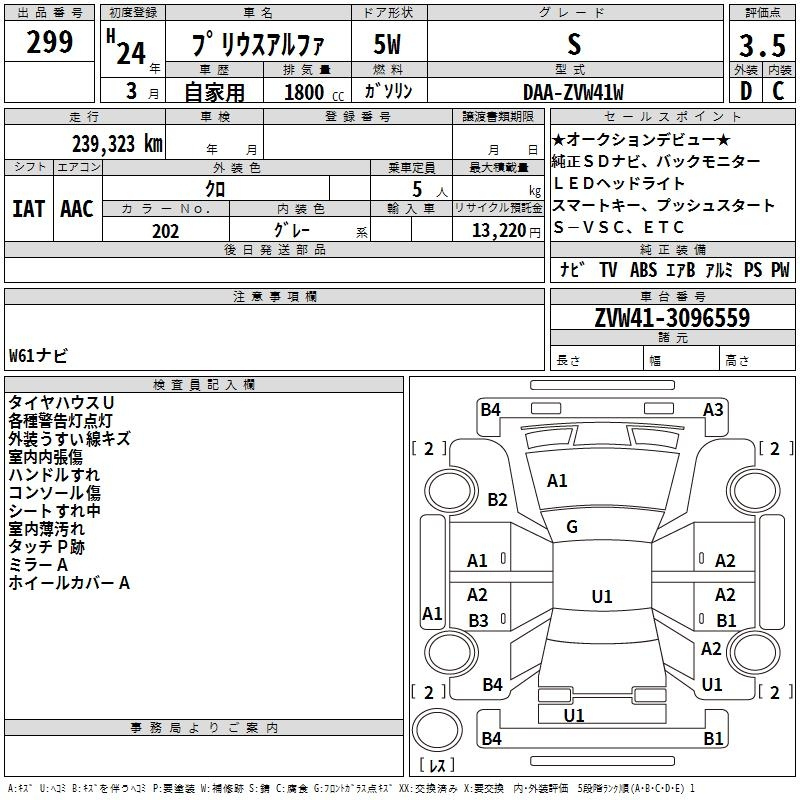Click the TV equipment marker
Screen dimensions: 800x800
coord(608,270)
